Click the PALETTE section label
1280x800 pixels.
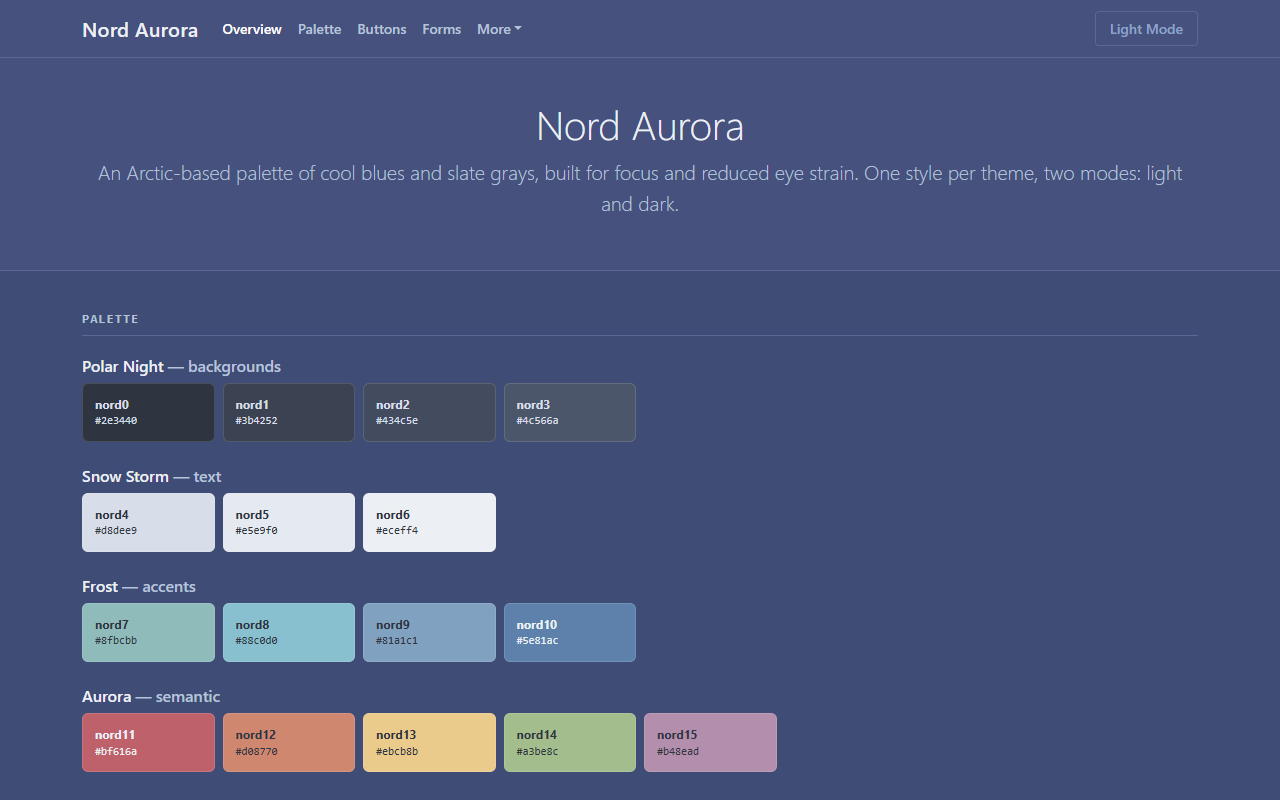click(x=110, y=319)
